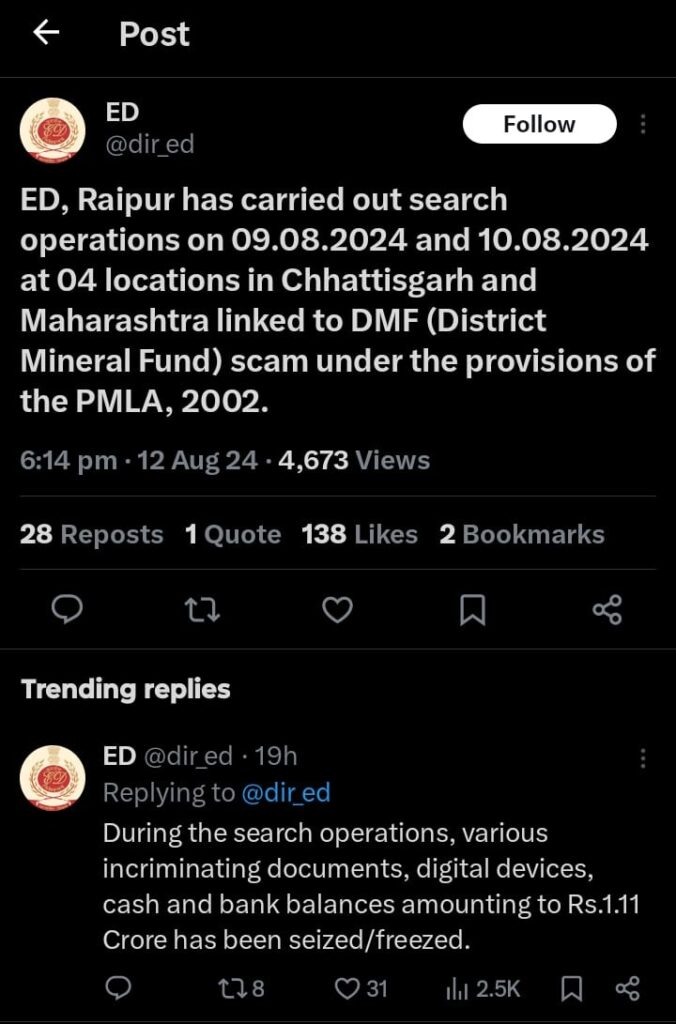Tap the reply icon under main post
Screen dimensions: 676x1024
point(67,610)
